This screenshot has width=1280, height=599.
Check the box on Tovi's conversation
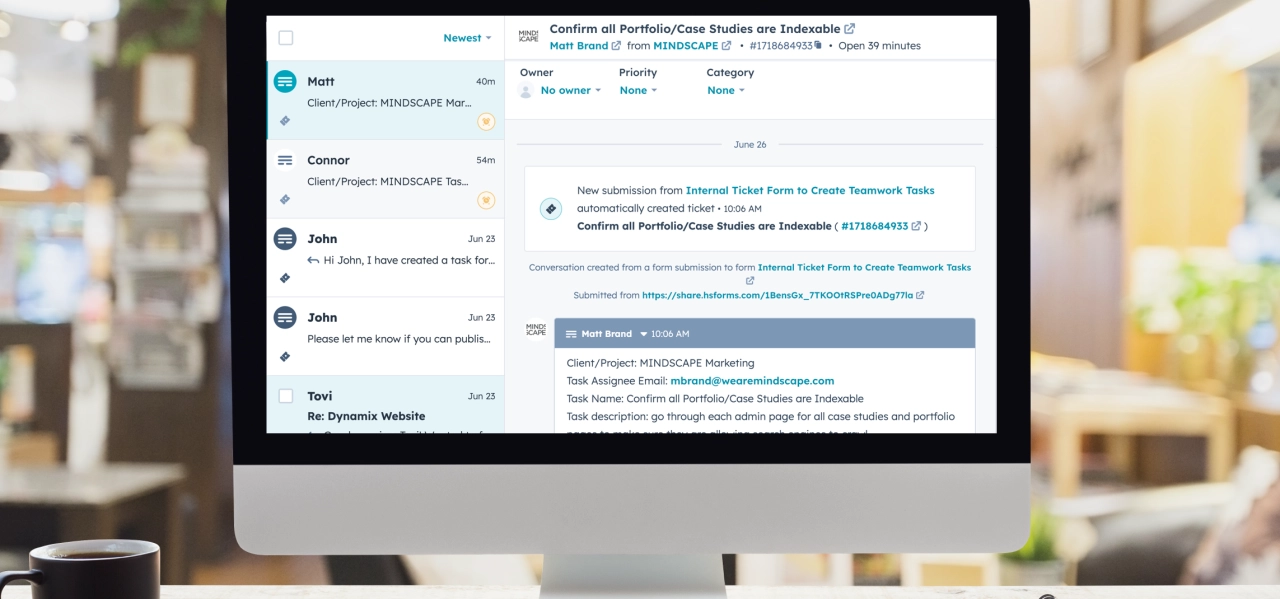(x=286, y=396)
